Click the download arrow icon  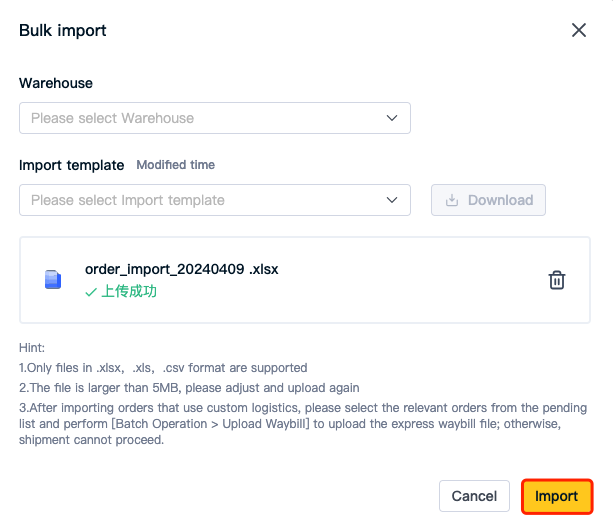click(452, 200)
